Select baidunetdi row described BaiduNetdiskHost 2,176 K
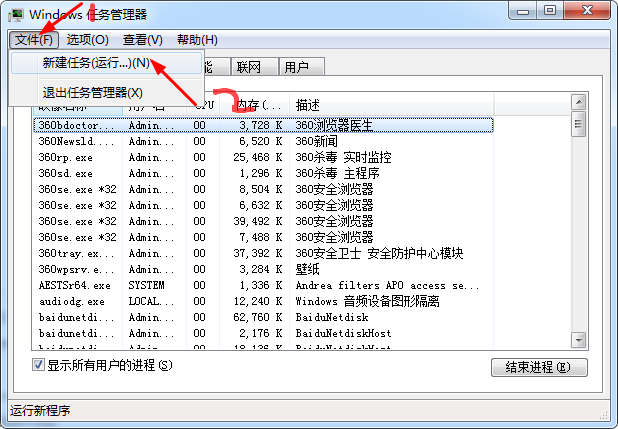 (x=263, y=333)
